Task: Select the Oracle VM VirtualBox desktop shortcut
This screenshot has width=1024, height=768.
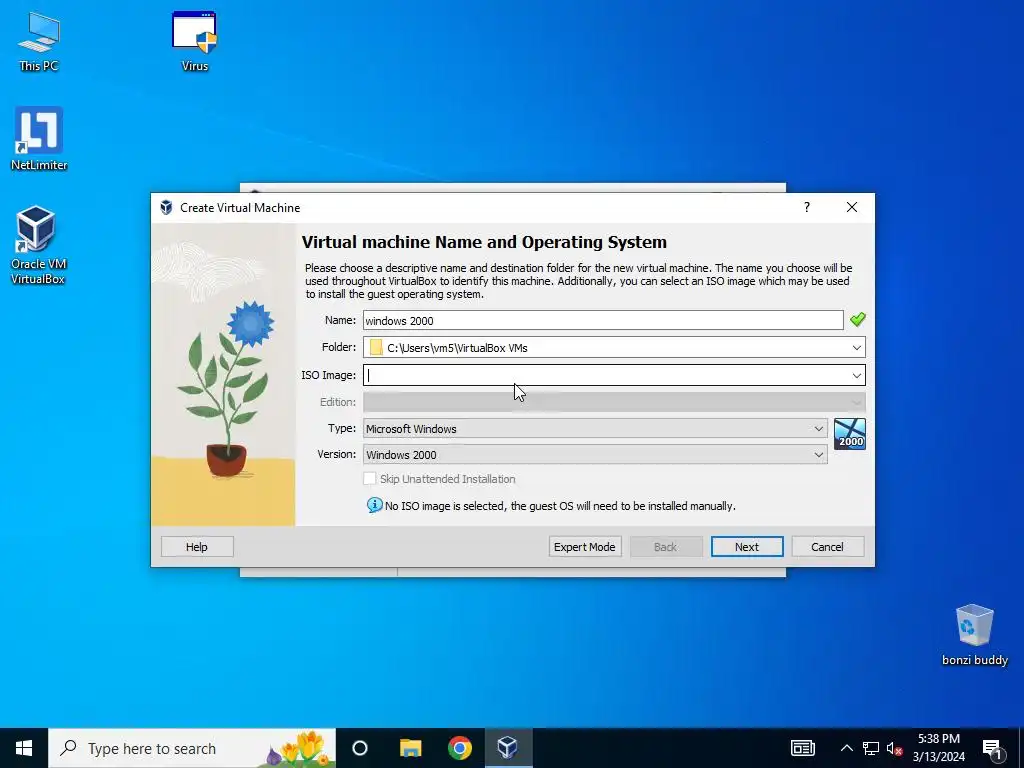Action: pyautogui.click(x=38, y=245)
